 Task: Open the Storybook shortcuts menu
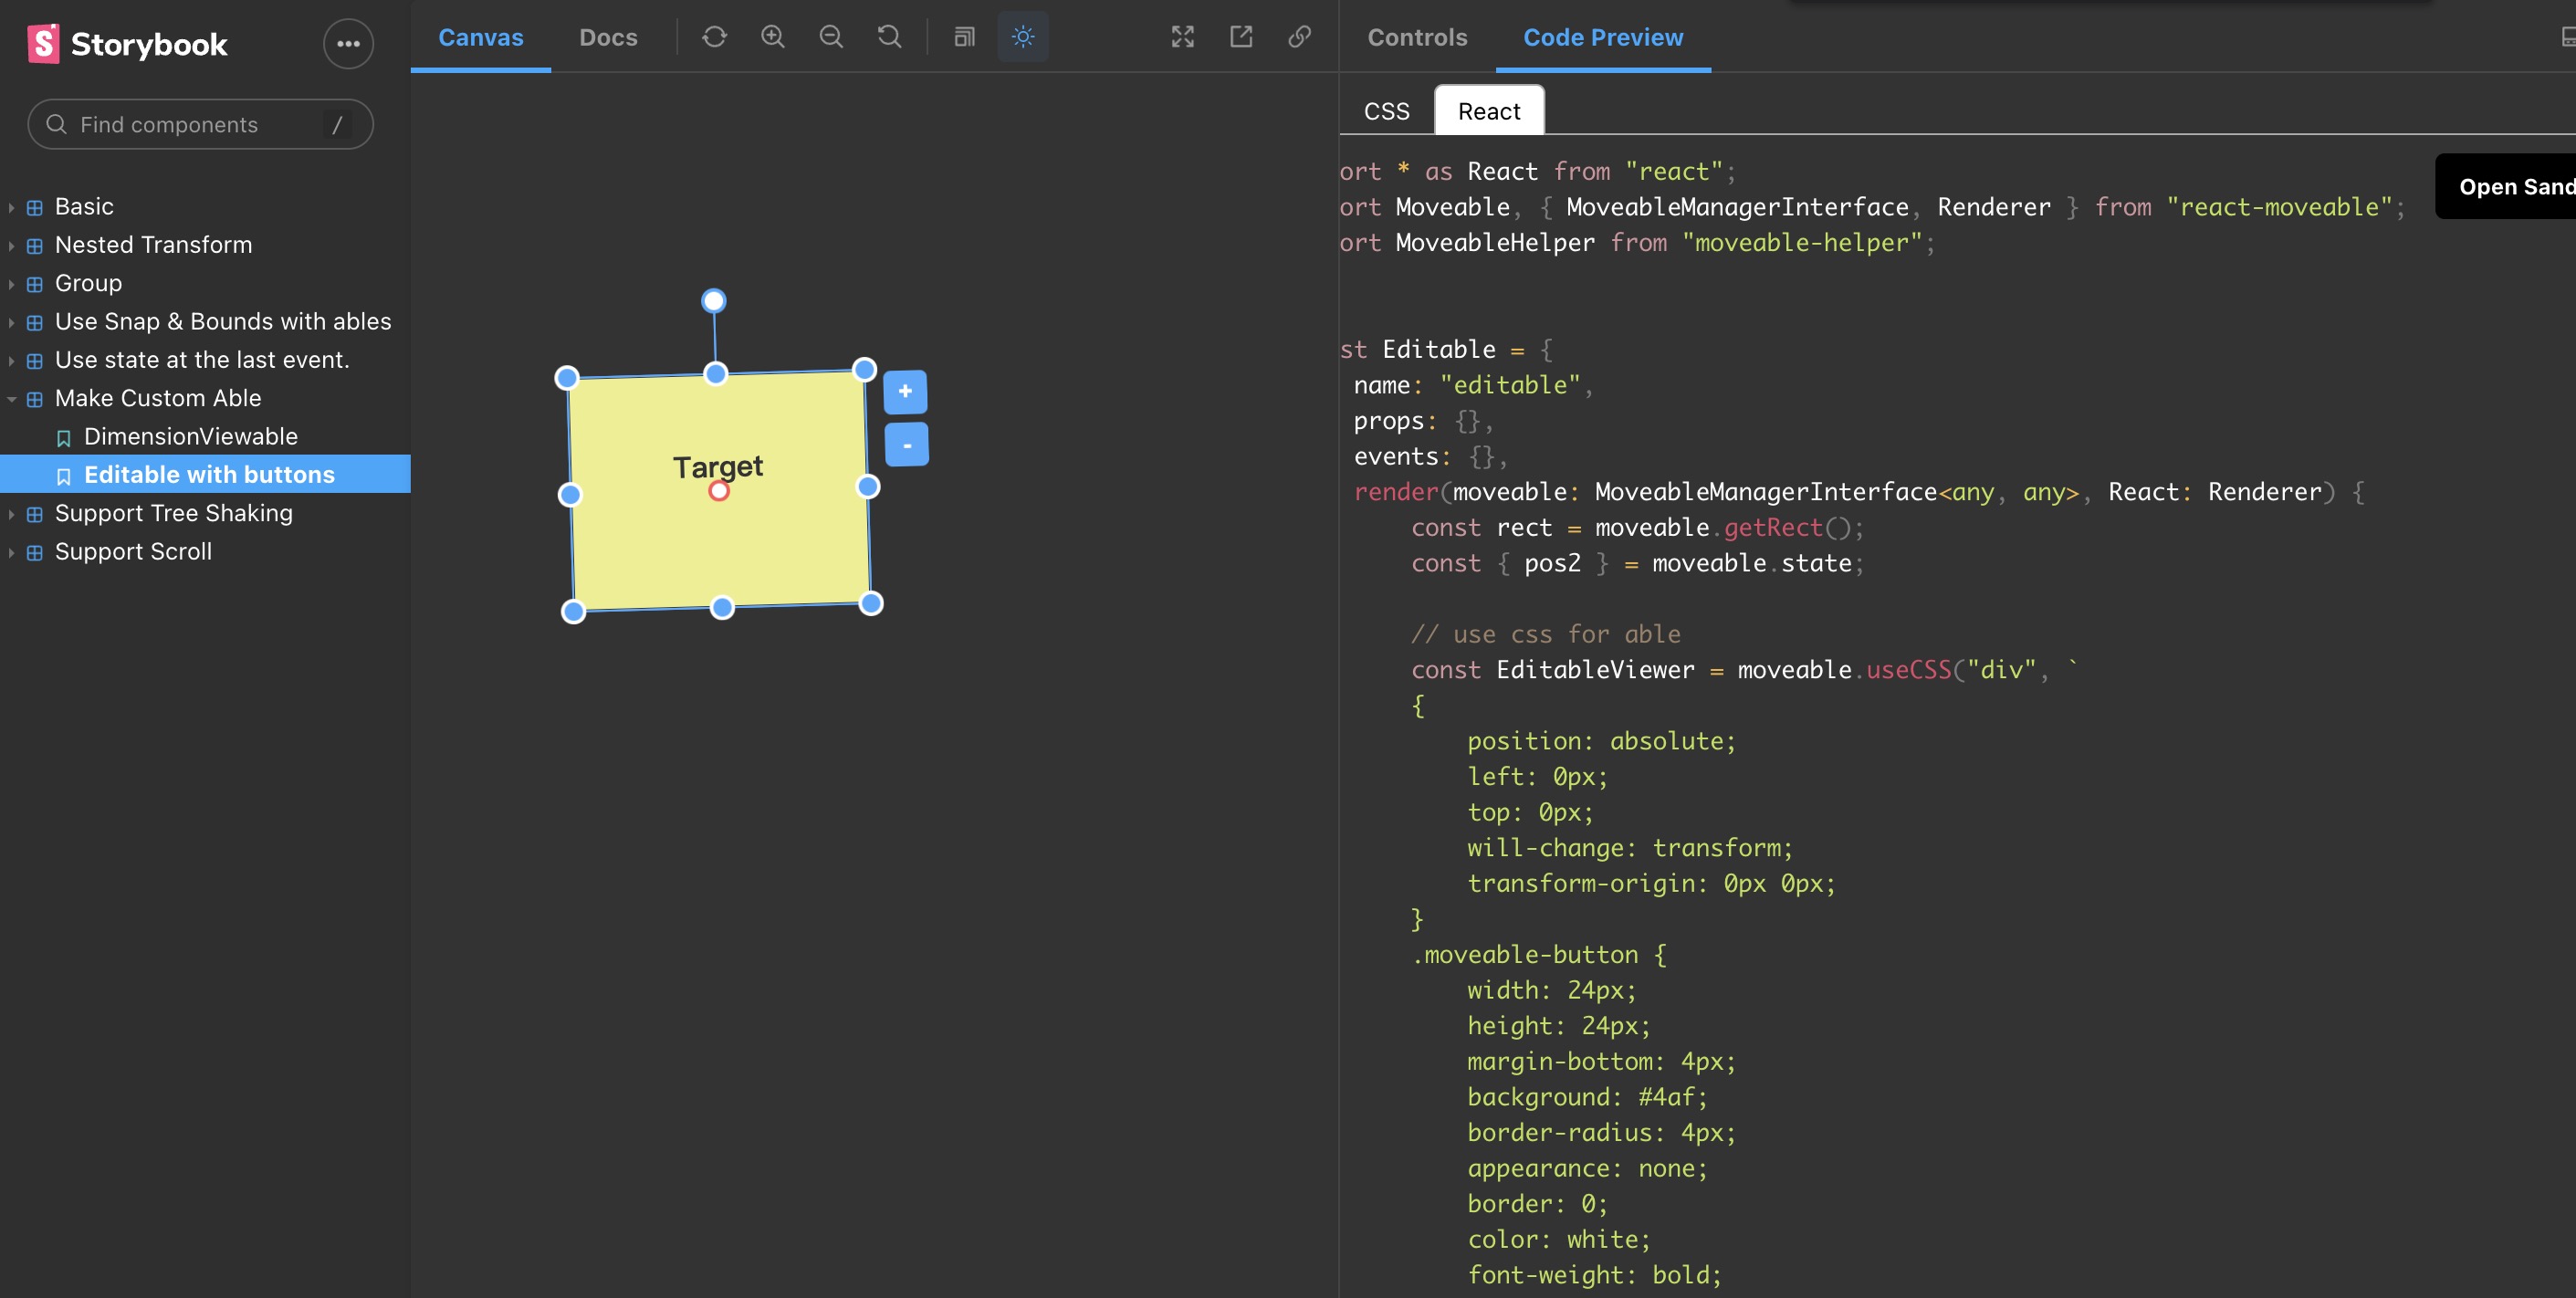(x=347, y=43)
